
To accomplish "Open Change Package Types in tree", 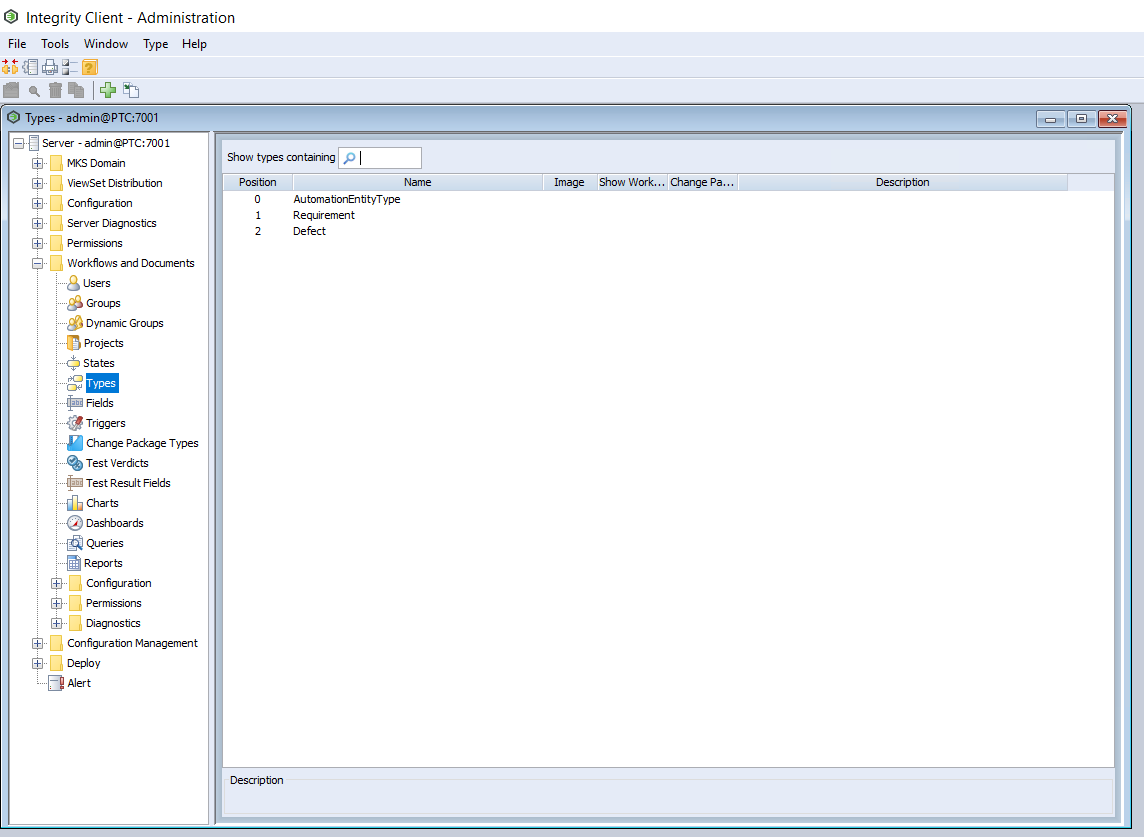I will click(x=142, y=443).
